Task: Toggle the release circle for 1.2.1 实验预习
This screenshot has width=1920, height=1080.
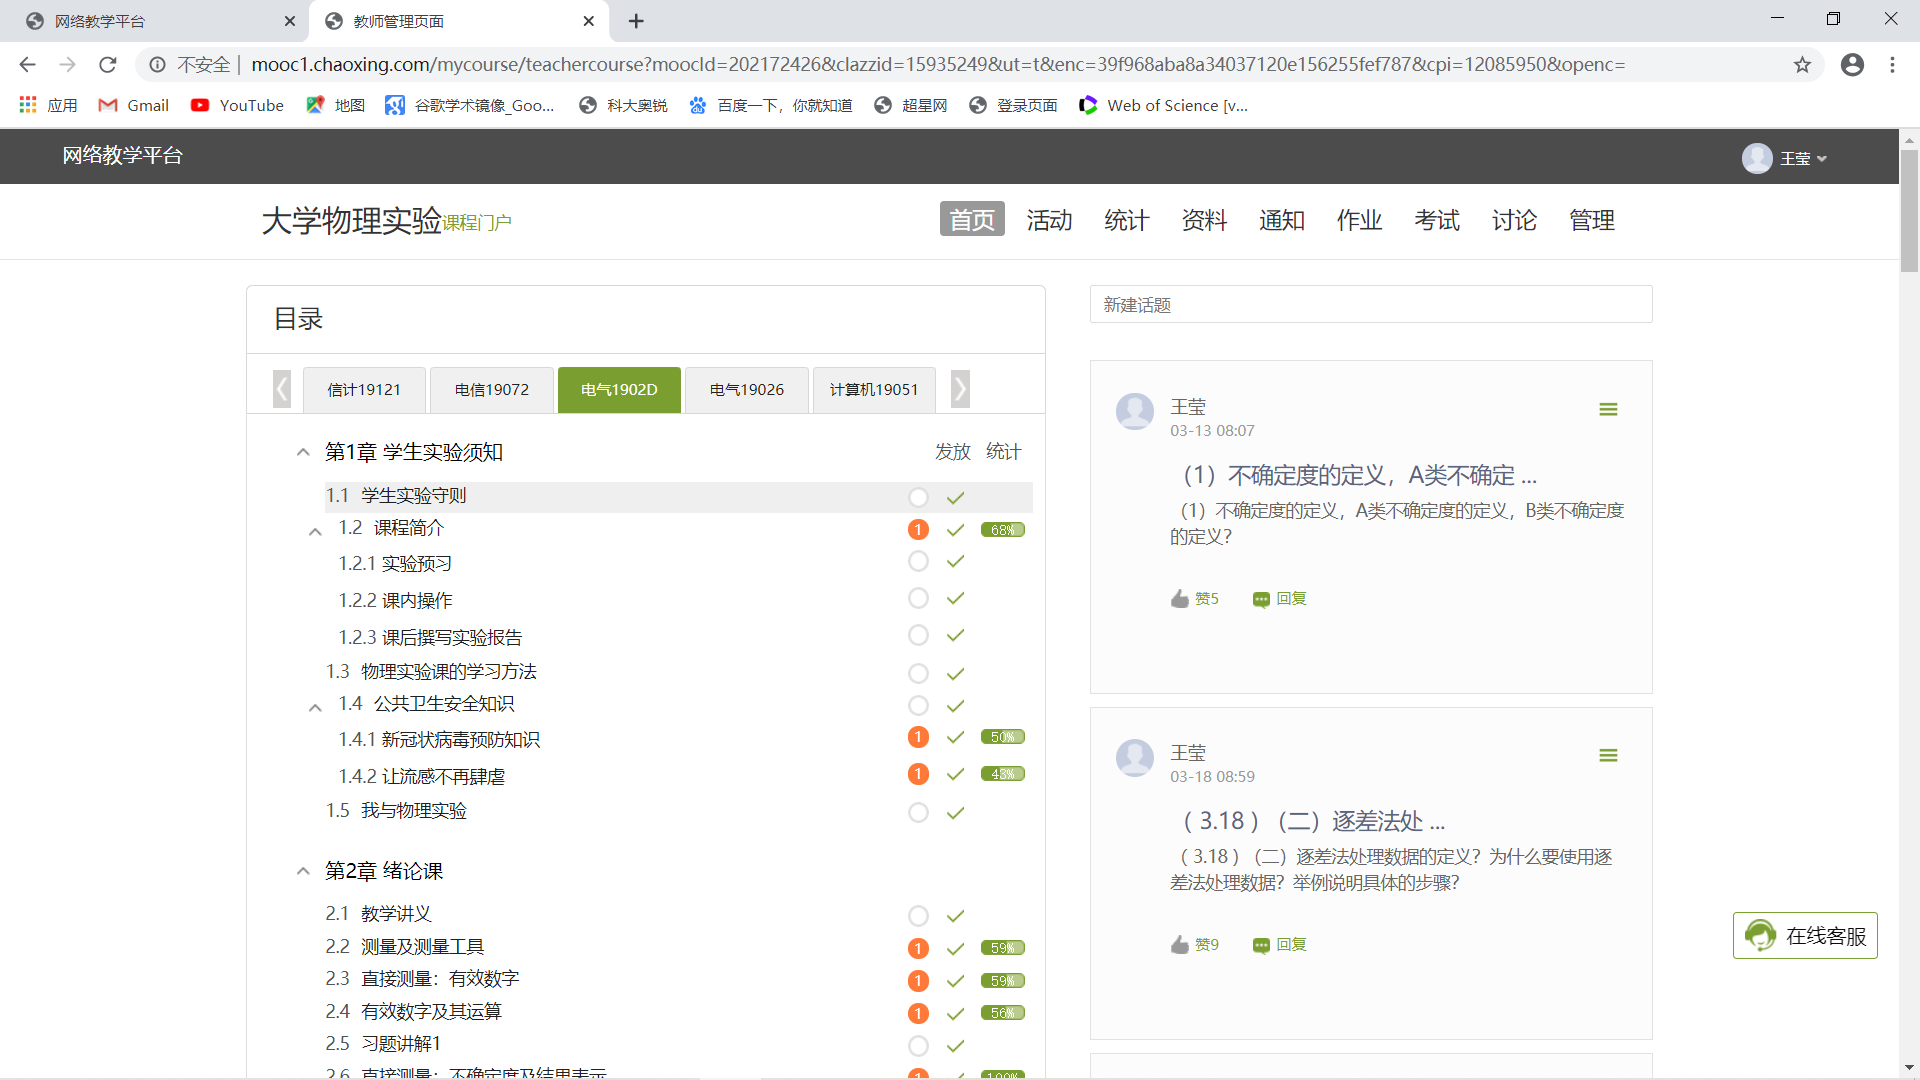Action: (x=918, y=562)
